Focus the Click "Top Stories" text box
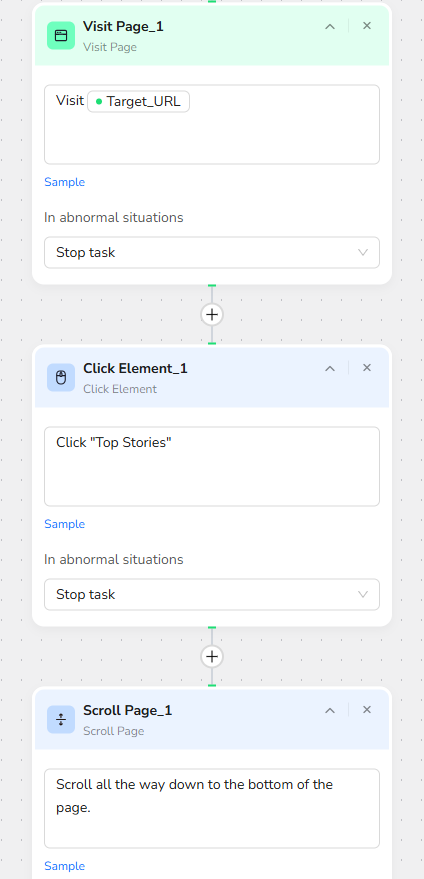Image resolution: width=424 pixels, height=879 pixels. click(x=212, y=466)
